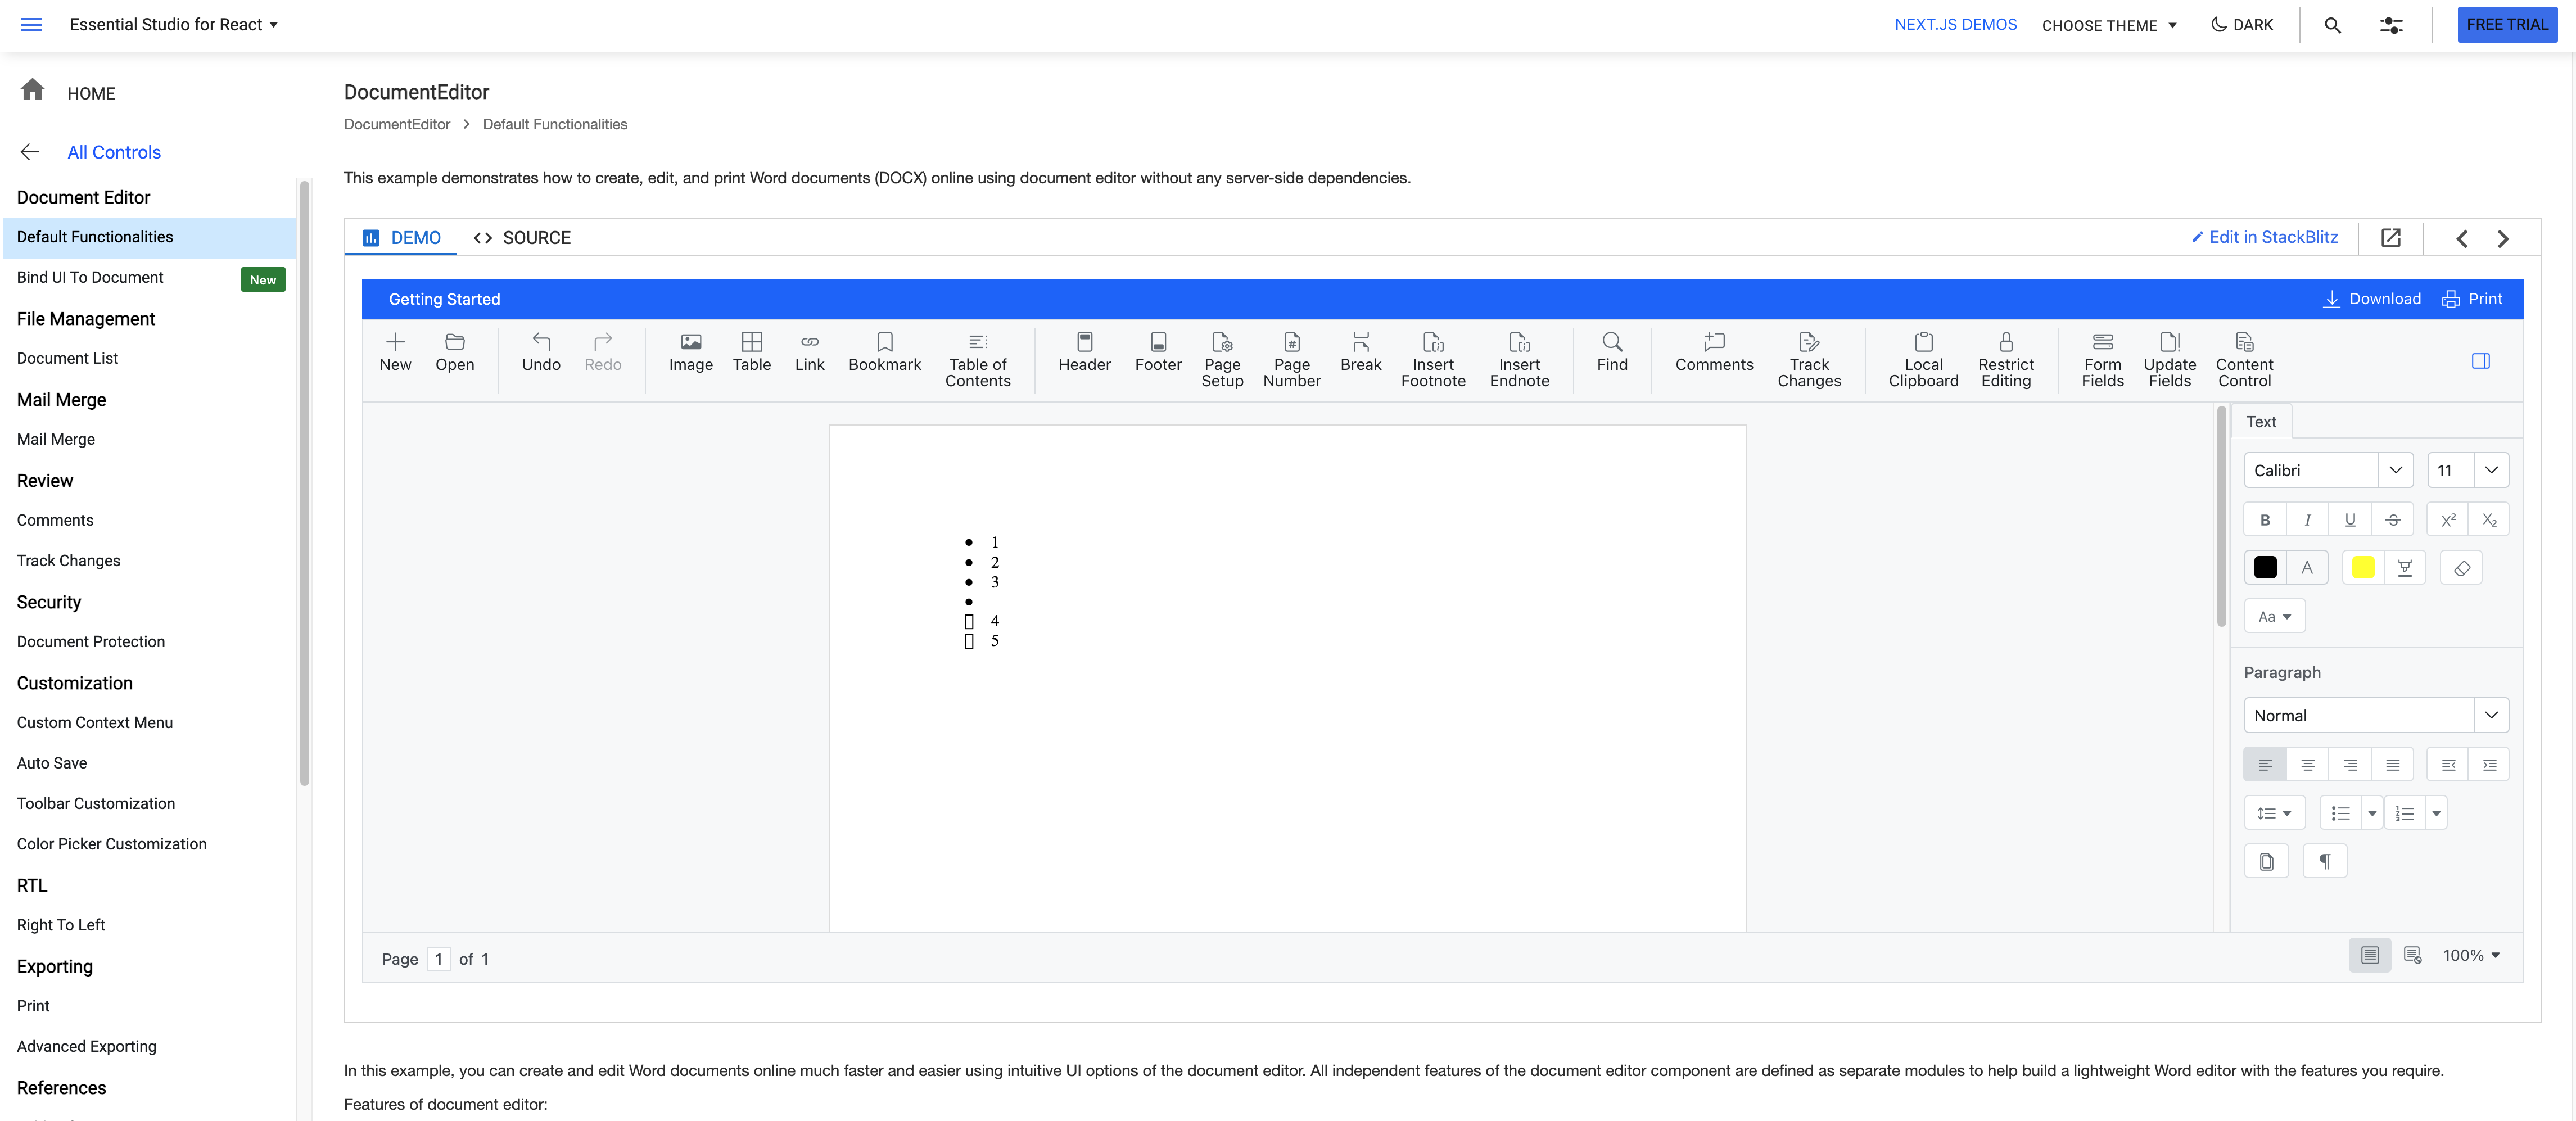Click the yellow highlight color swatch
Viewport: 2576px width, 1121px height.
coord(2362,568)
